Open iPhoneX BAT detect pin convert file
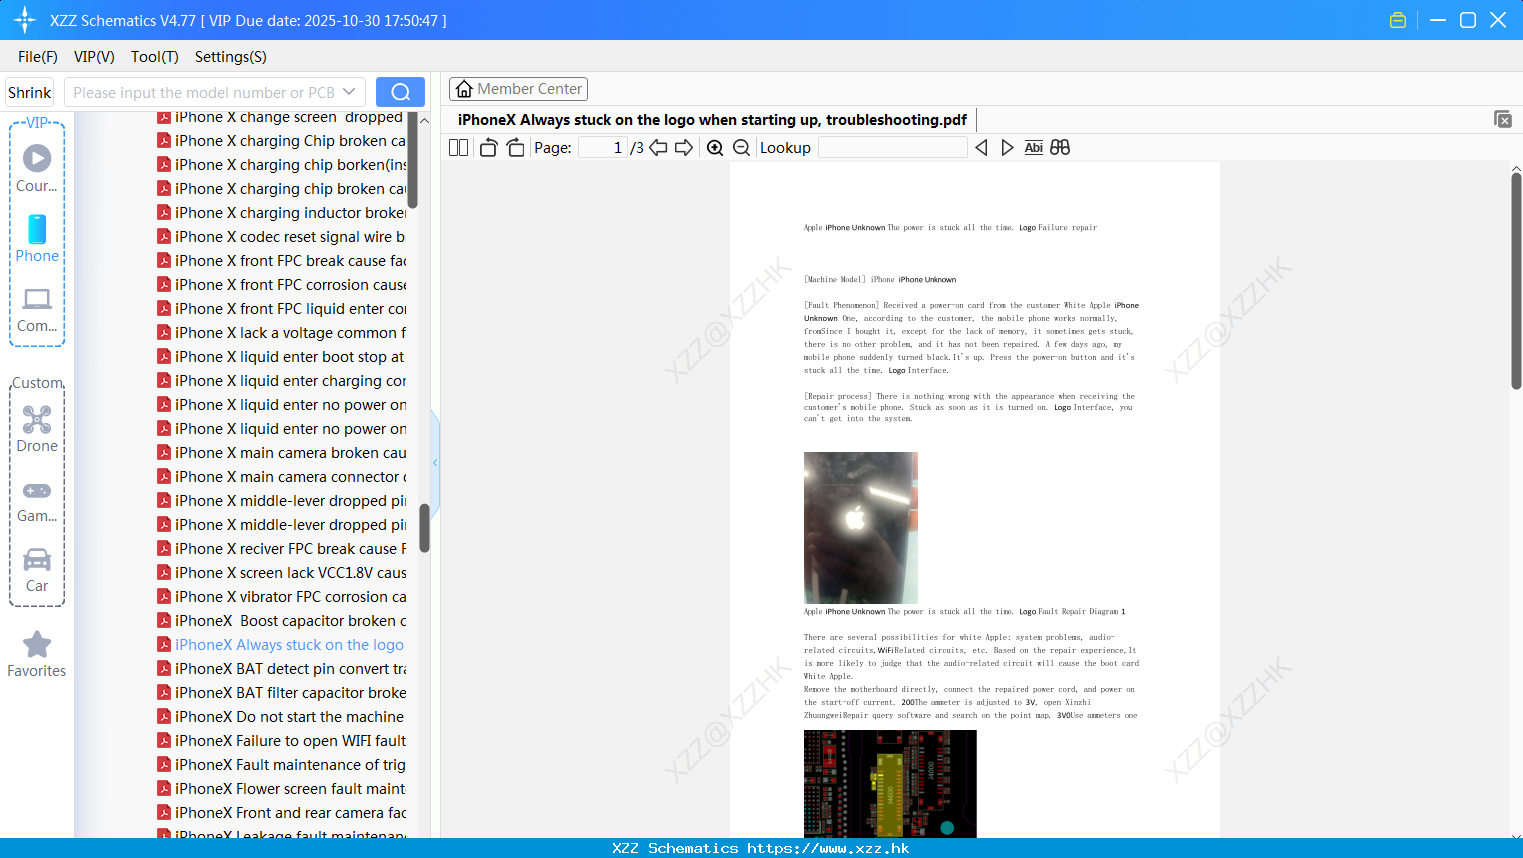1523x858 pixels. click(x=282, y=669)
